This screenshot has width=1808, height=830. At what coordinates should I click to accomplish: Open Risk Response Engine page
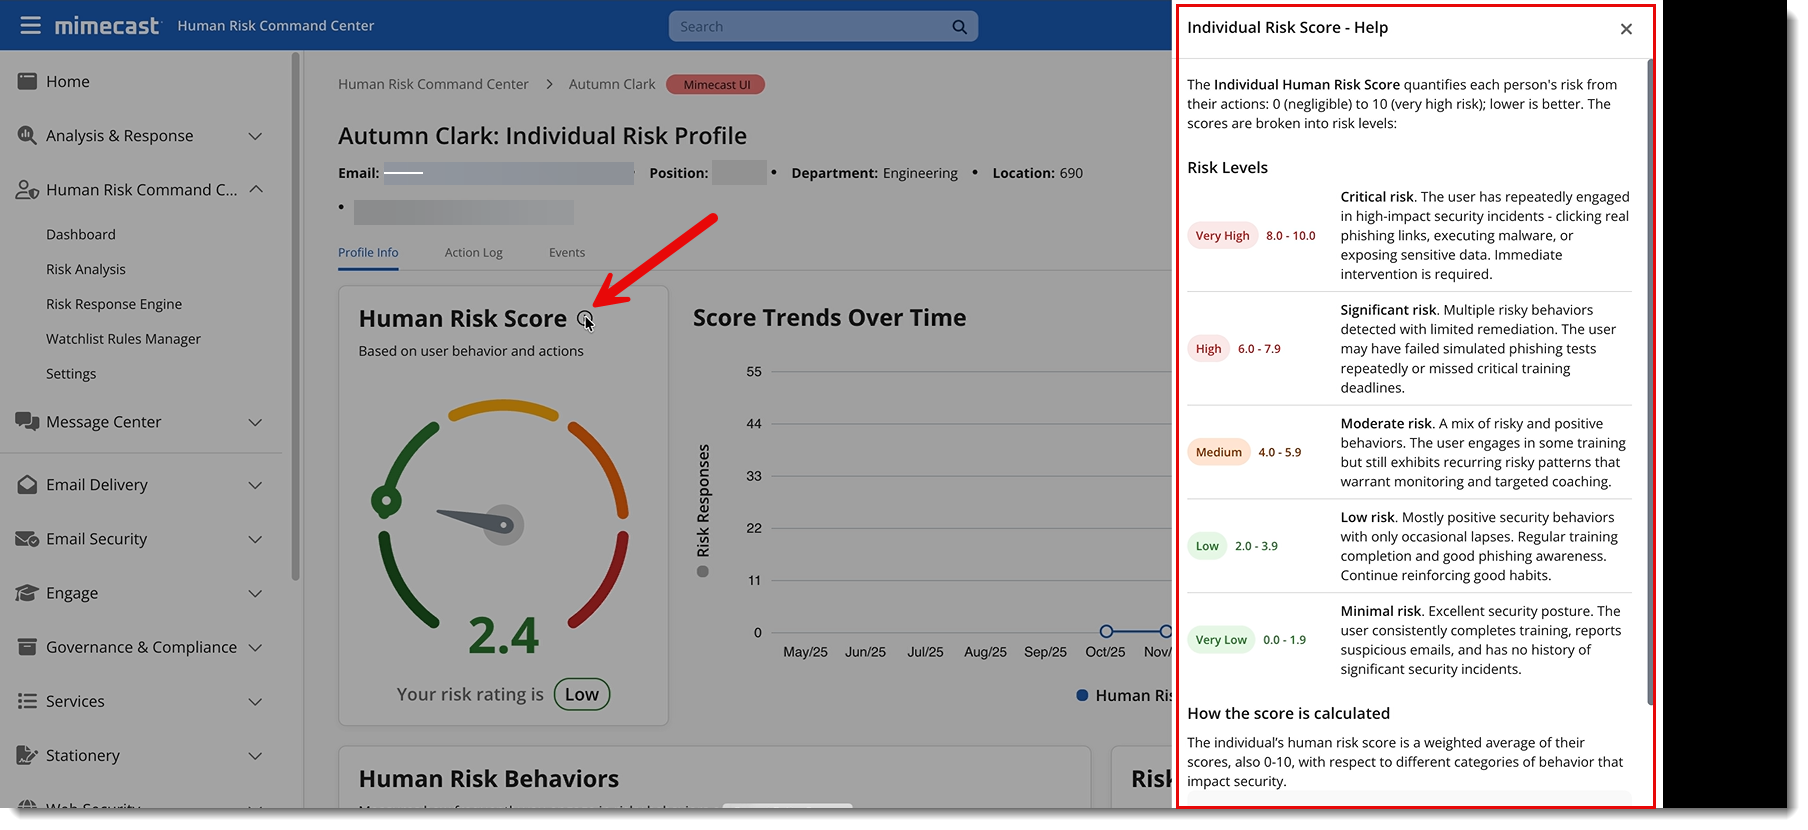[x=114, y=304]
